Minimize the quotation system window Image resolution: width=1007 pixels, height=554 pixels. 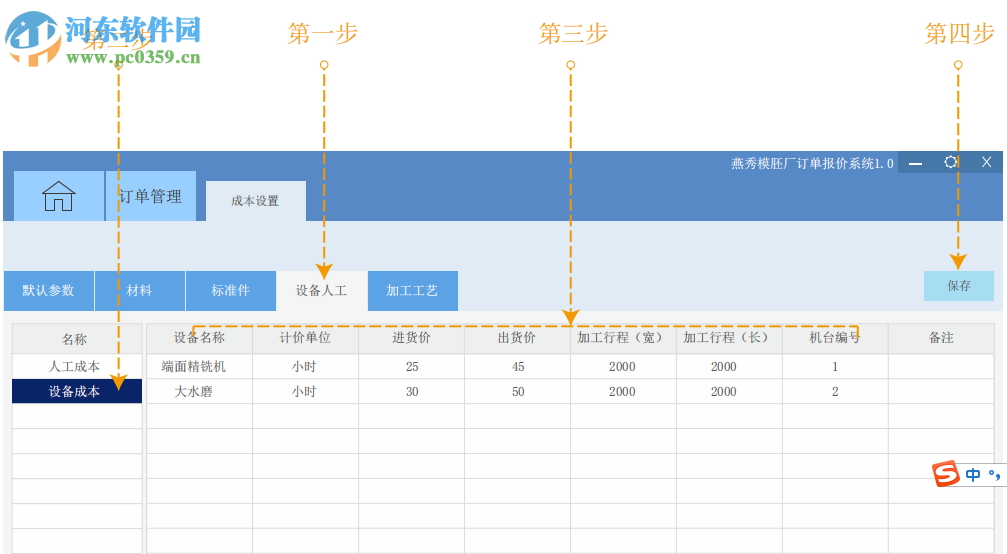point(916,164)
